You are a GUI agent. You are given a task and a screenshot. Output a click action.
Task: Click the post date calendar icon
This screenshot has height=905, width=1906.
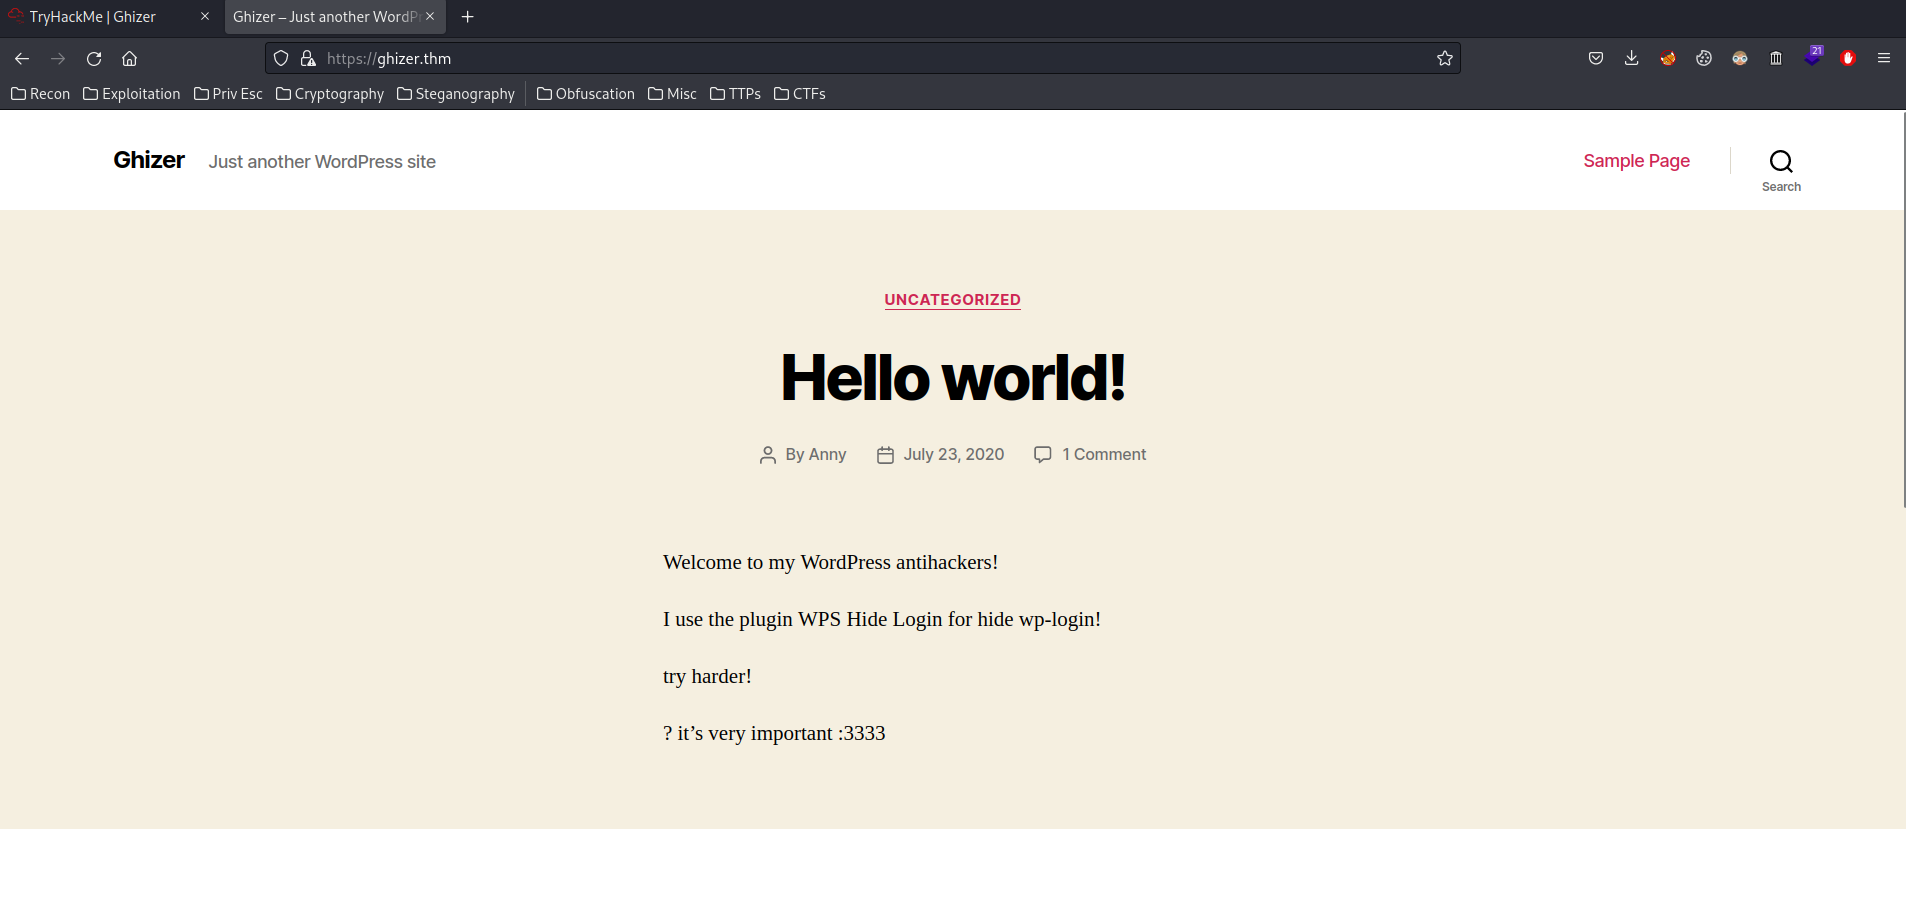tap(885, 455)
